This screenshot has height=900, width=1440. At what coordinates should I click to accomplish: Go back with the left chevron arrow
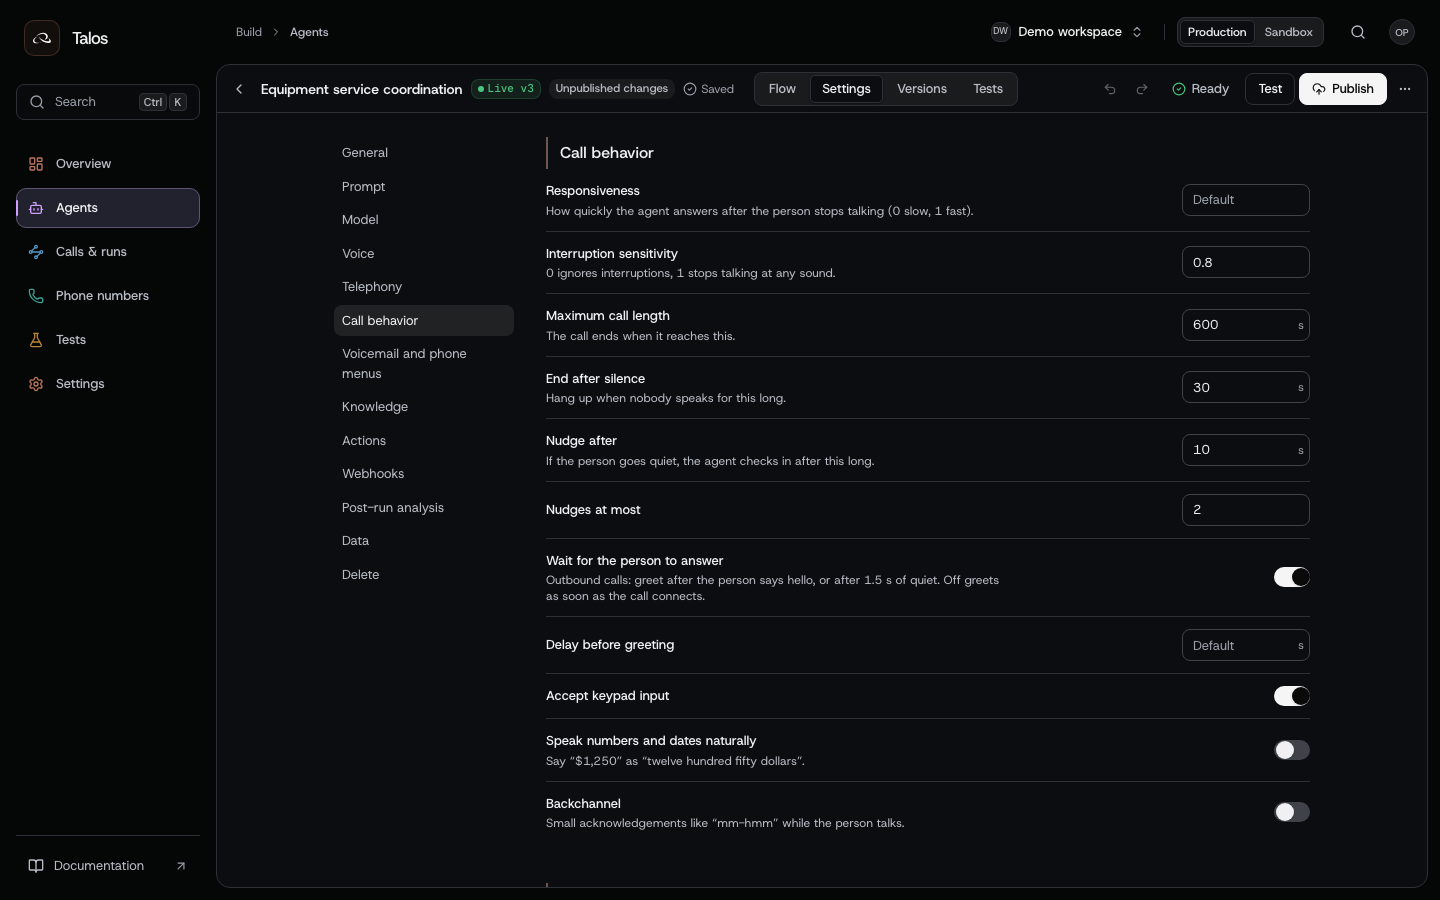click(x=239, y=89)
